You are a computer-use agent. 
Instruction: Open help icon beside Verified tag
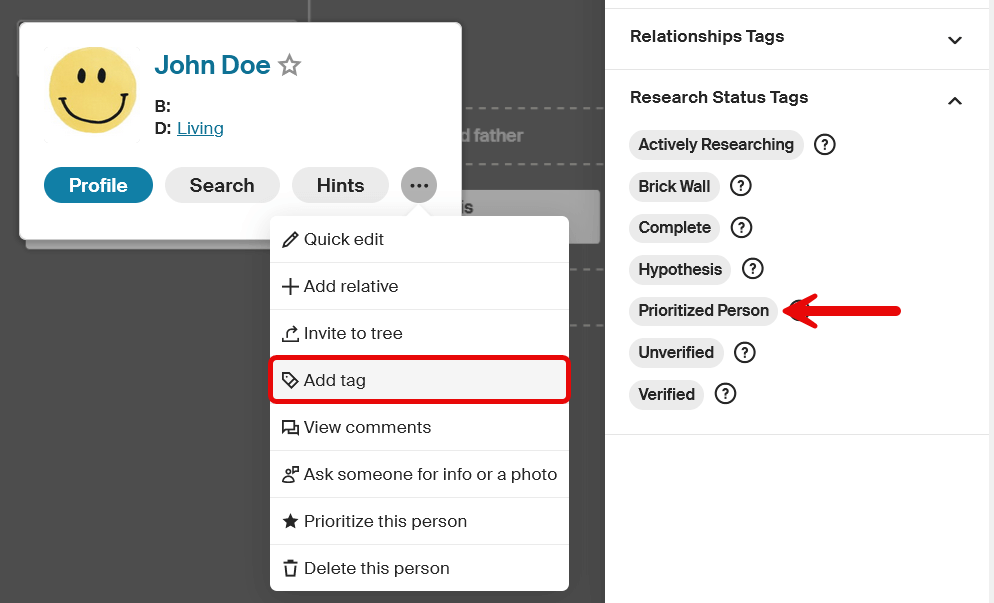click(725, 394)
